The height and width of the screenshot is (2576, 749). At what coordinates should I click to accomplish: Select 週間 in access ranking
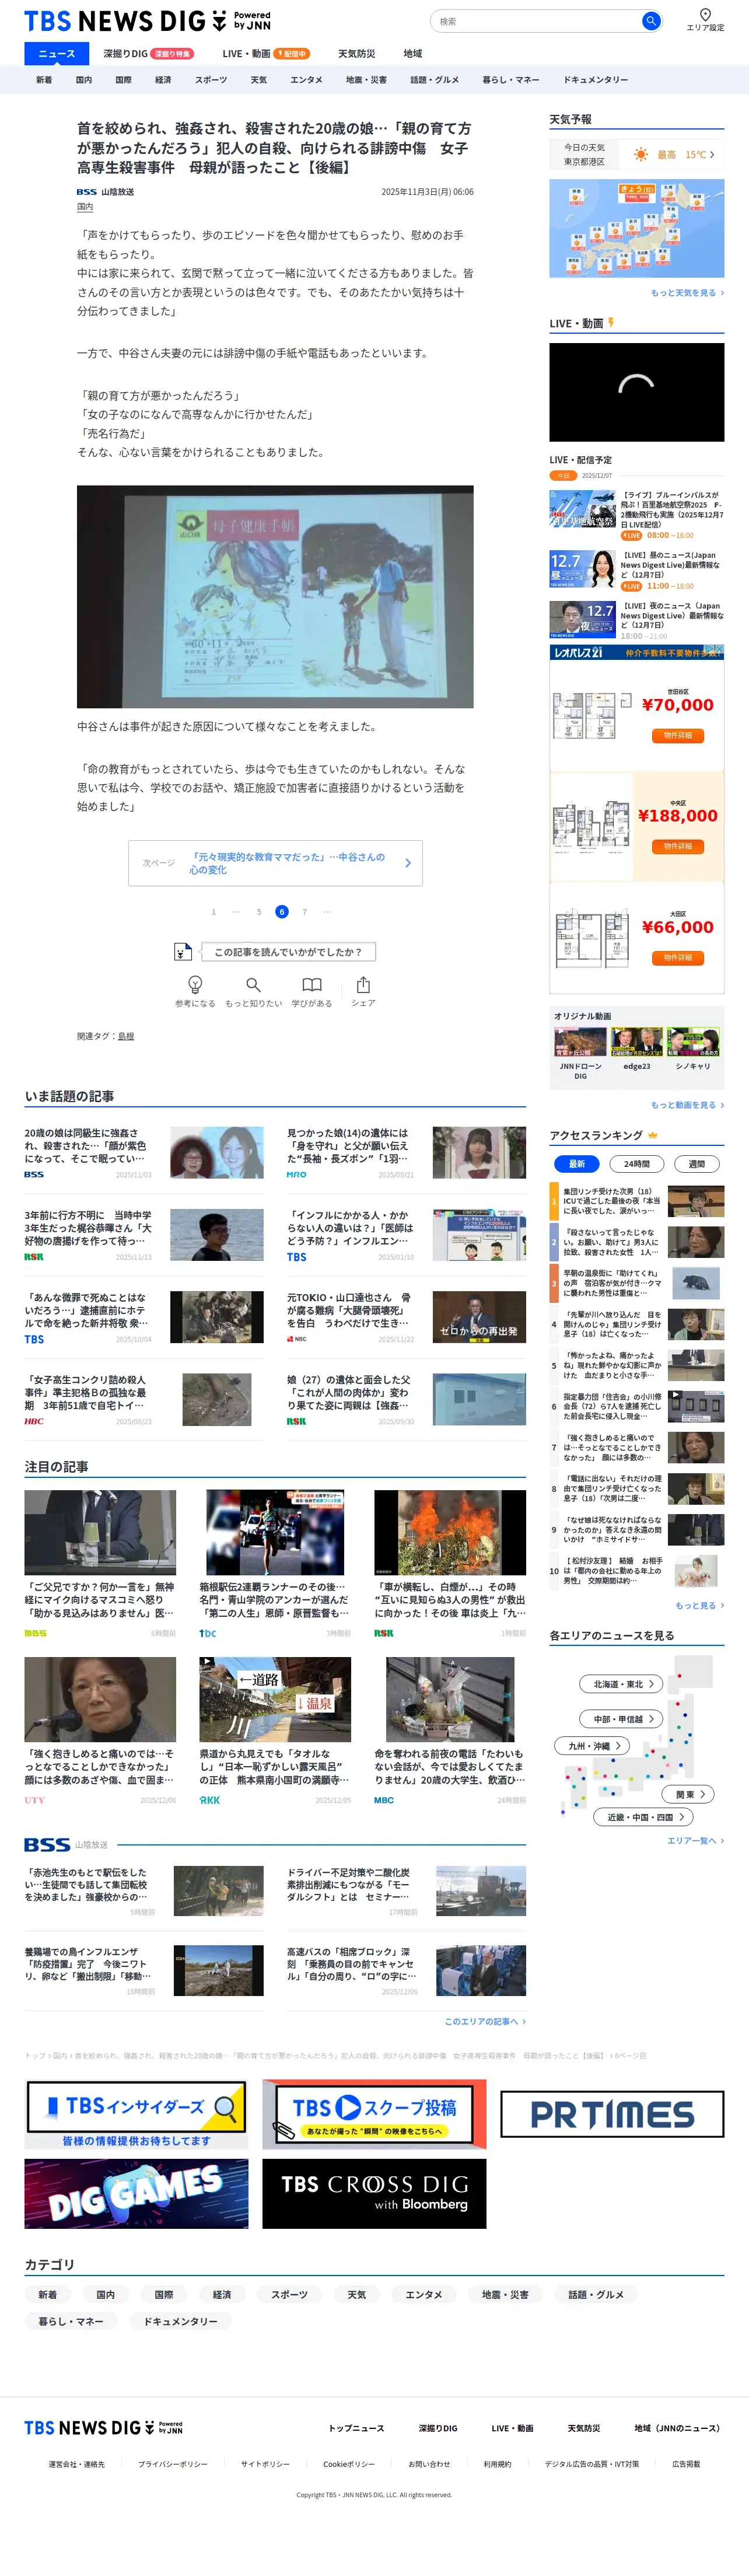697,1163
